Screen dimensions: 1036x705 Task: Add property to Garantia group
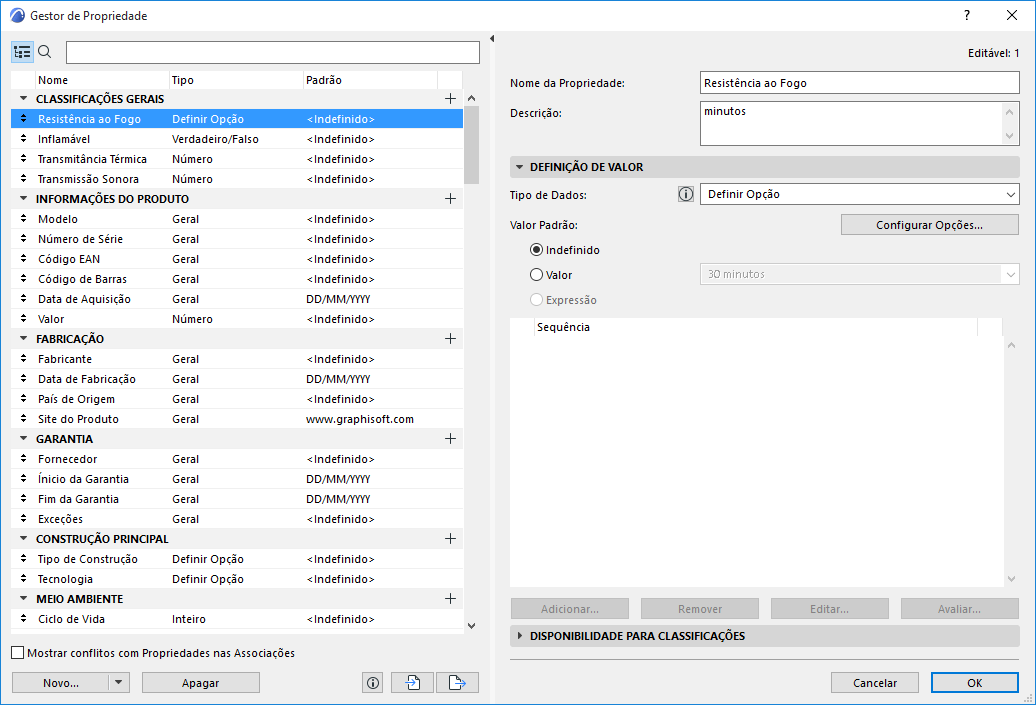click(x=451, y=439)
